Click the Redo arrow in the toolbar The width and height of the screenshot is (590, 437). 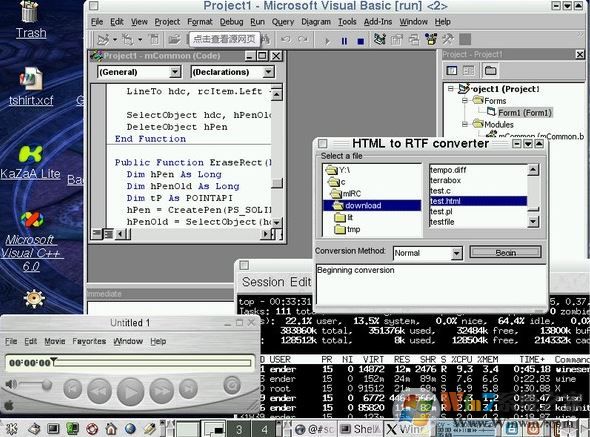click(x=303, y=39)
